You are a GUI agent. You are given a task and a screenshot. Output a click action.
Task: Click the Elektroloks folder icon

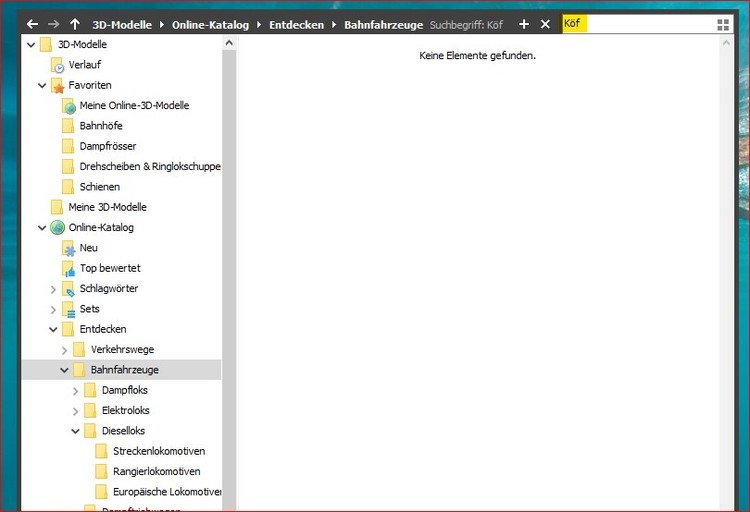coord(90,411)
